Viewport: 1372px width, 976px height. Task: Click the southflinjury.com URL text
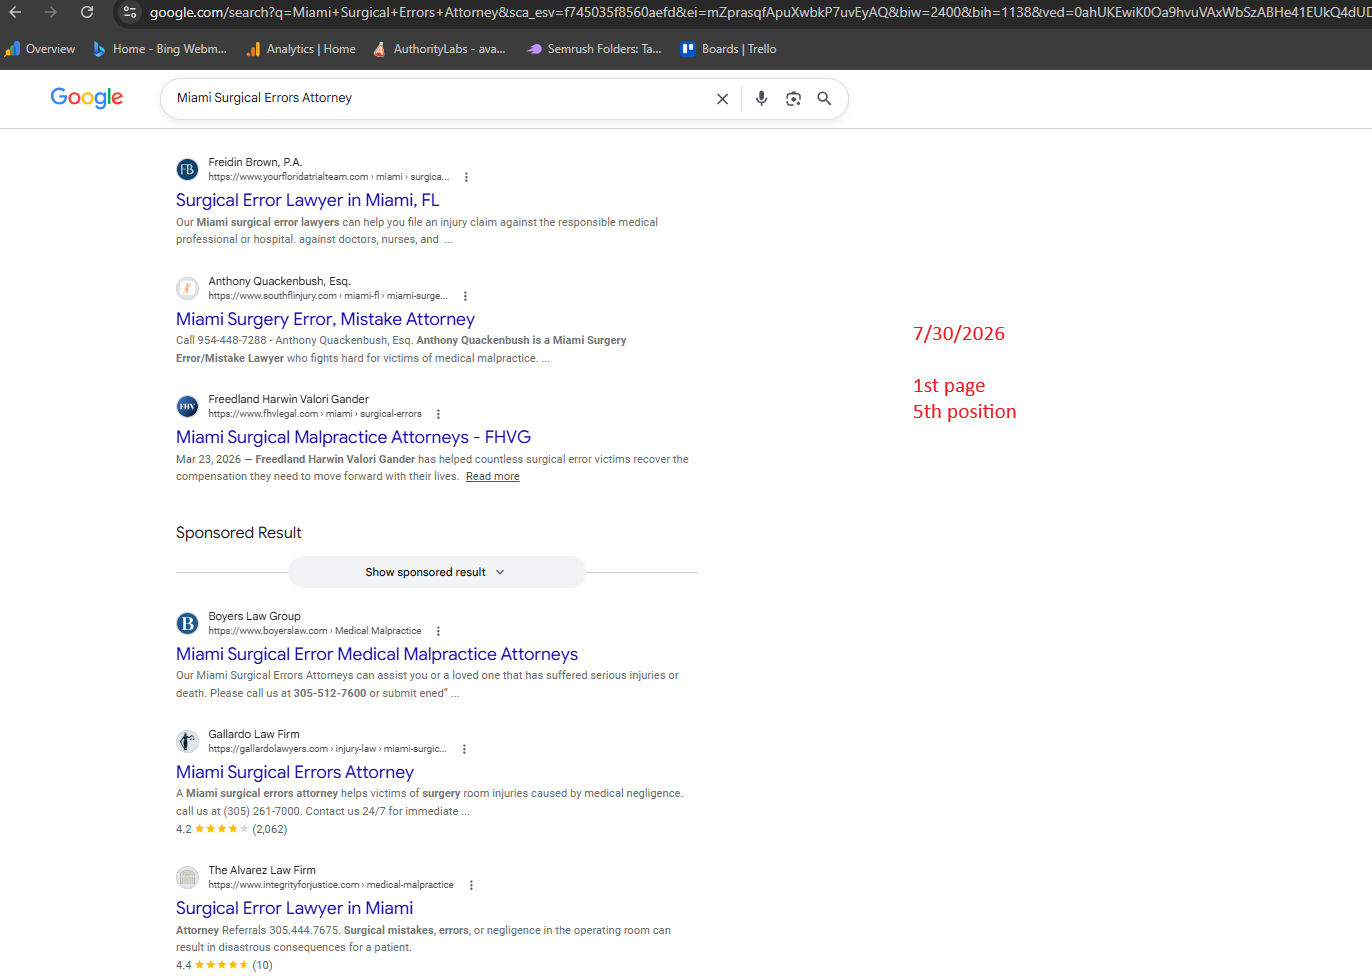[x=328, y=296]
